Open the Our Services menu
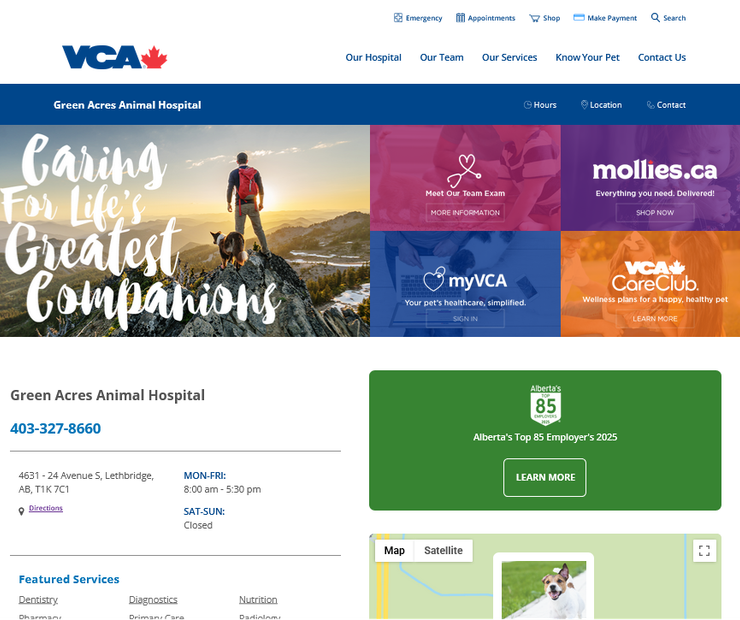This screenshot has width=740, height=620. (x=509, y=58)
